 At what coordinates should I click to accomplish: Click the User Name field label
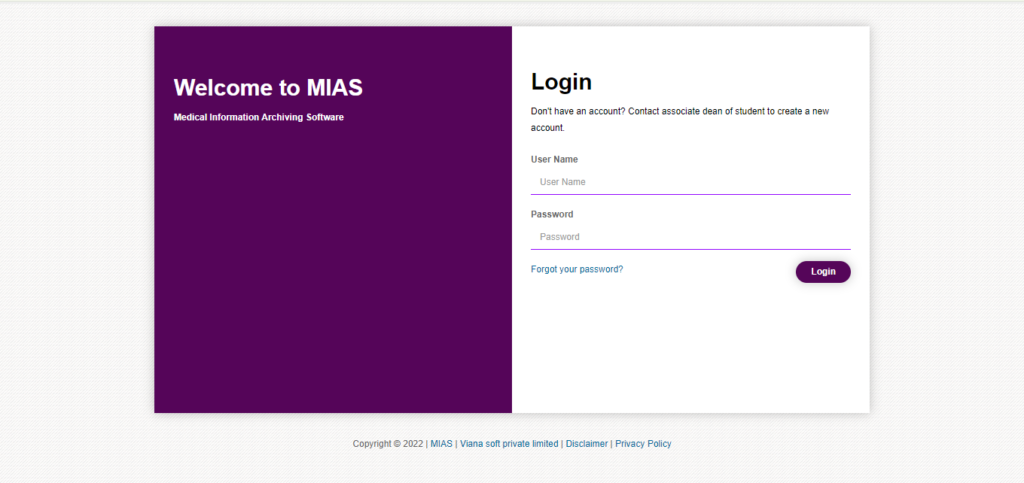(x=554, y=159)
